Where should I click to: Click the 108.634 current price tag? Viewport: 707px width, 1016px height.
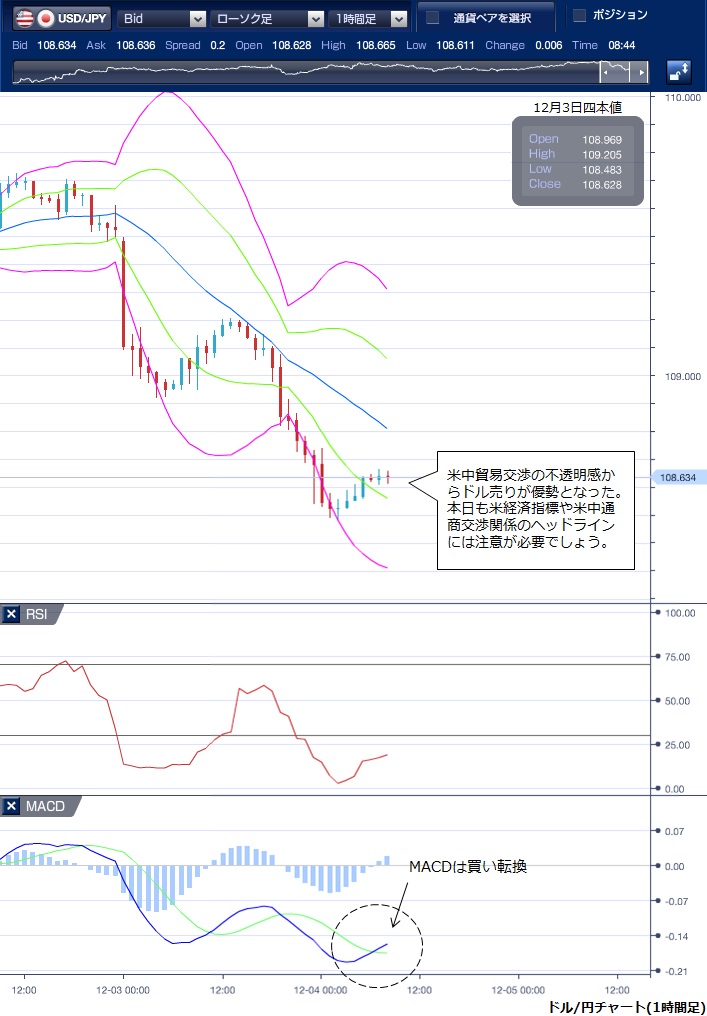(x=677, y=479)
